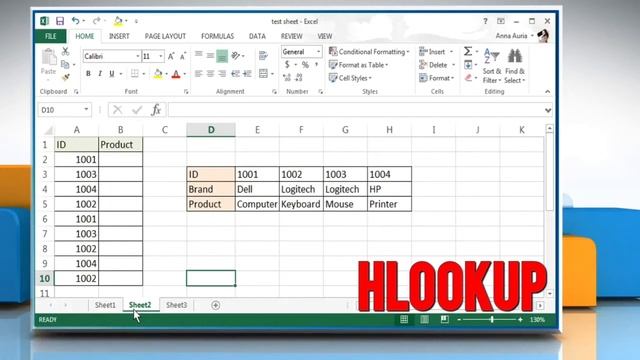Click the Redo arrow icon

point(96,21)
